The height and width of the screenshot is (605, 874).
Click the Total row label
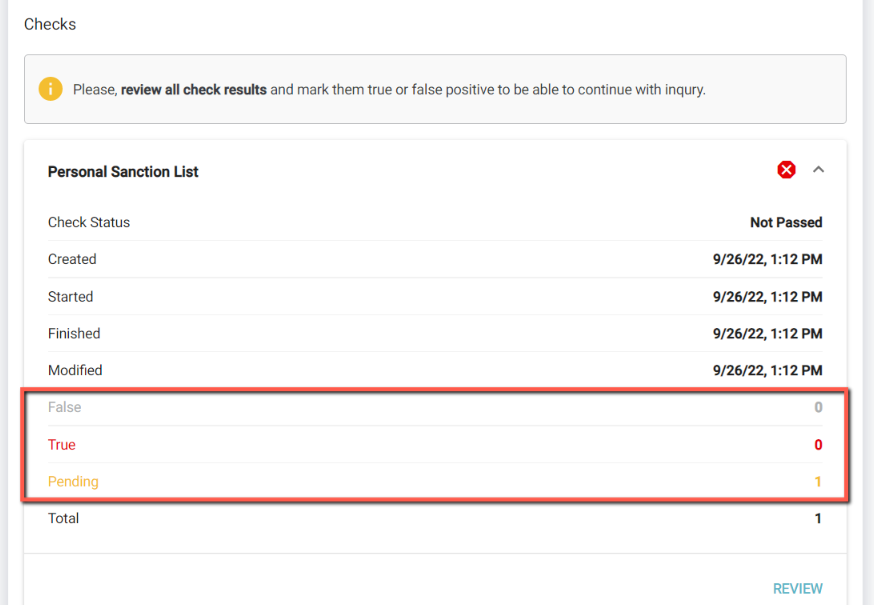(64, 518)
